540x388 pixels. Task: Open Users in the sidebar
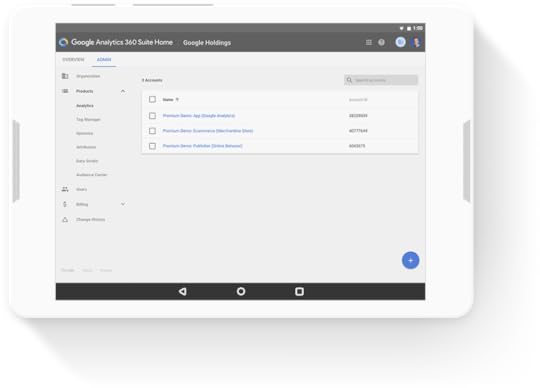click(x=81, y=189)
